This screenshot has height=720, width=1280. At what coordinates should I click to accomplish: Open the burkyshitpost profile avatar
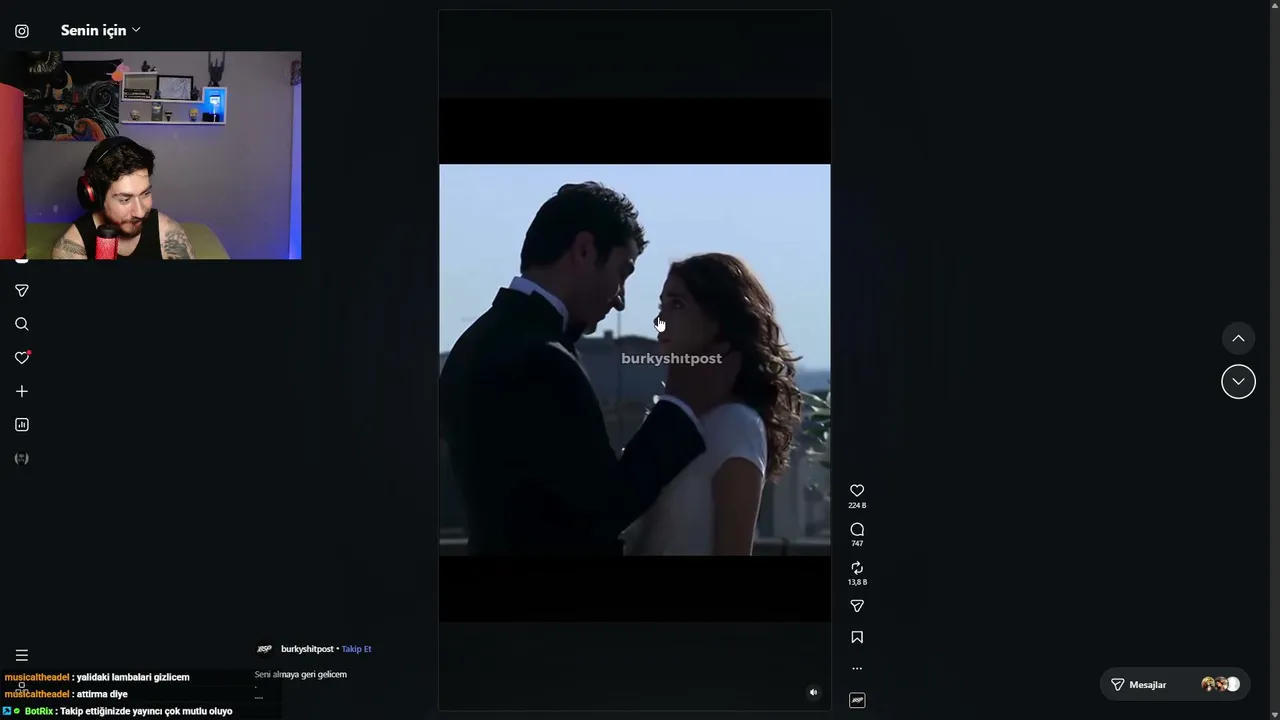[264, 649]
